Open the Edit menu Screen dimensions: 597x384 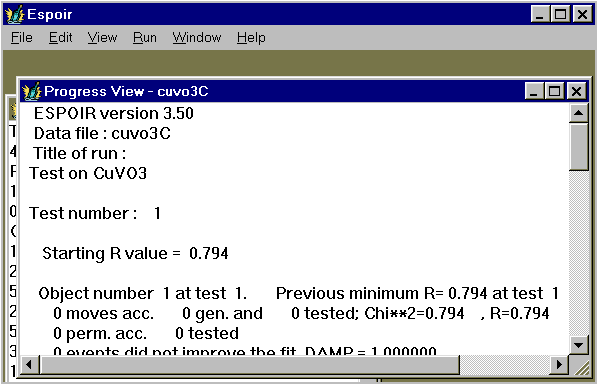(61, 38)
